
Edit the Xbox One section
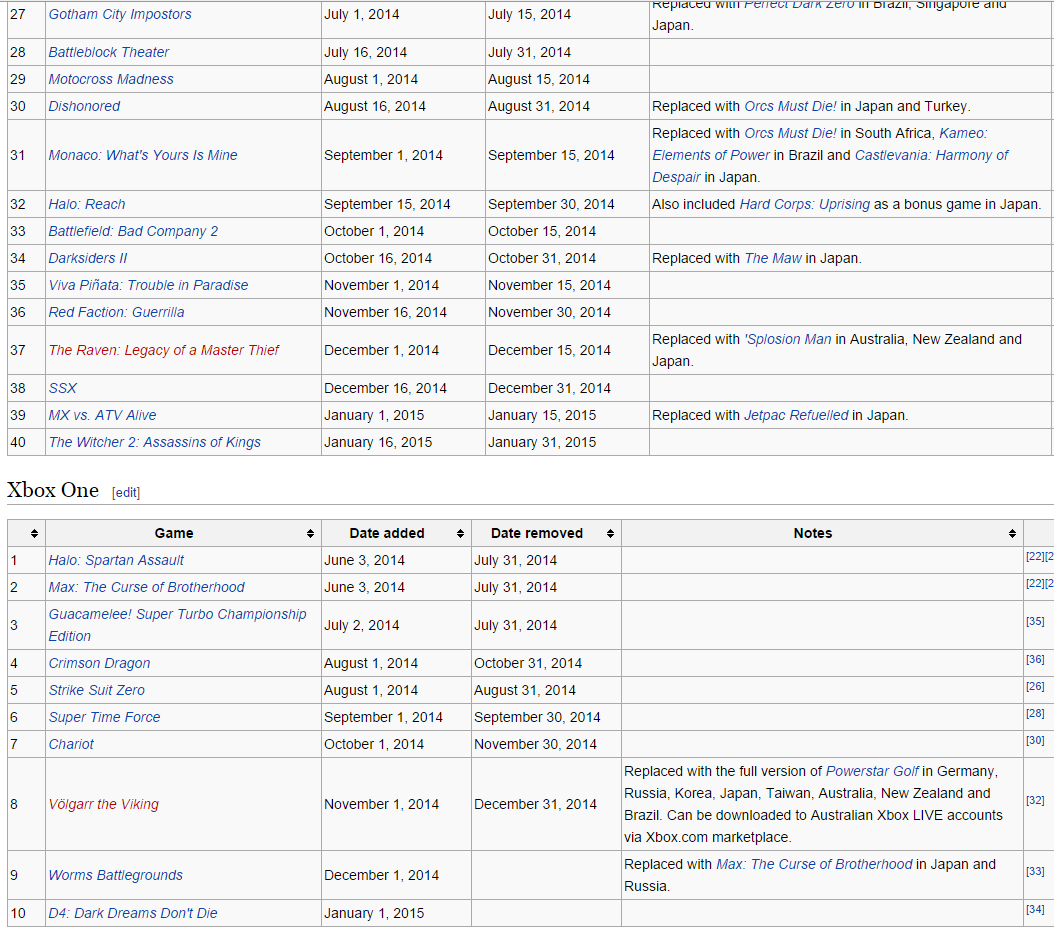tap(126, 492)
